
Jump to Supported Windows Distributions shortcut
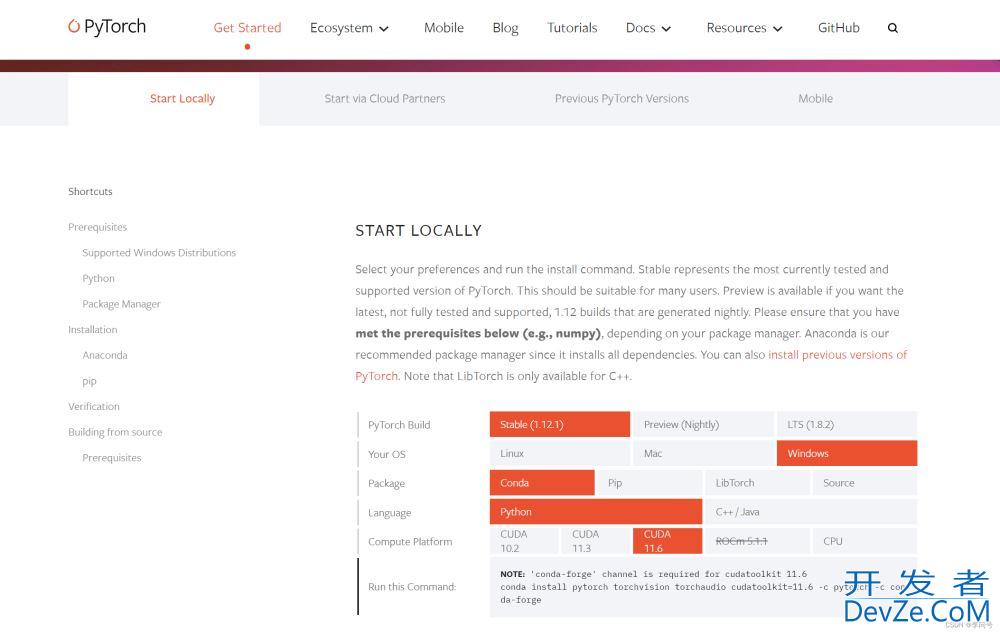coord(159,252)
